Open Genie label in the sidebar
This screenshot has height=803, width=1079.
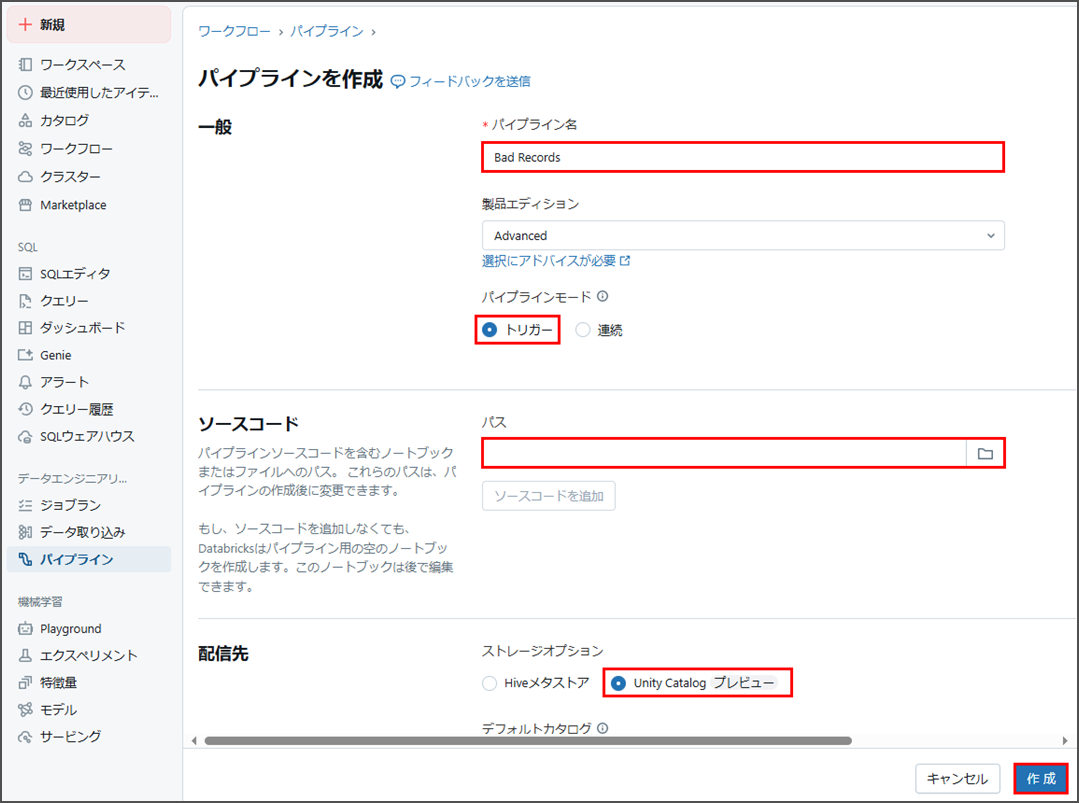pos(56,355)
